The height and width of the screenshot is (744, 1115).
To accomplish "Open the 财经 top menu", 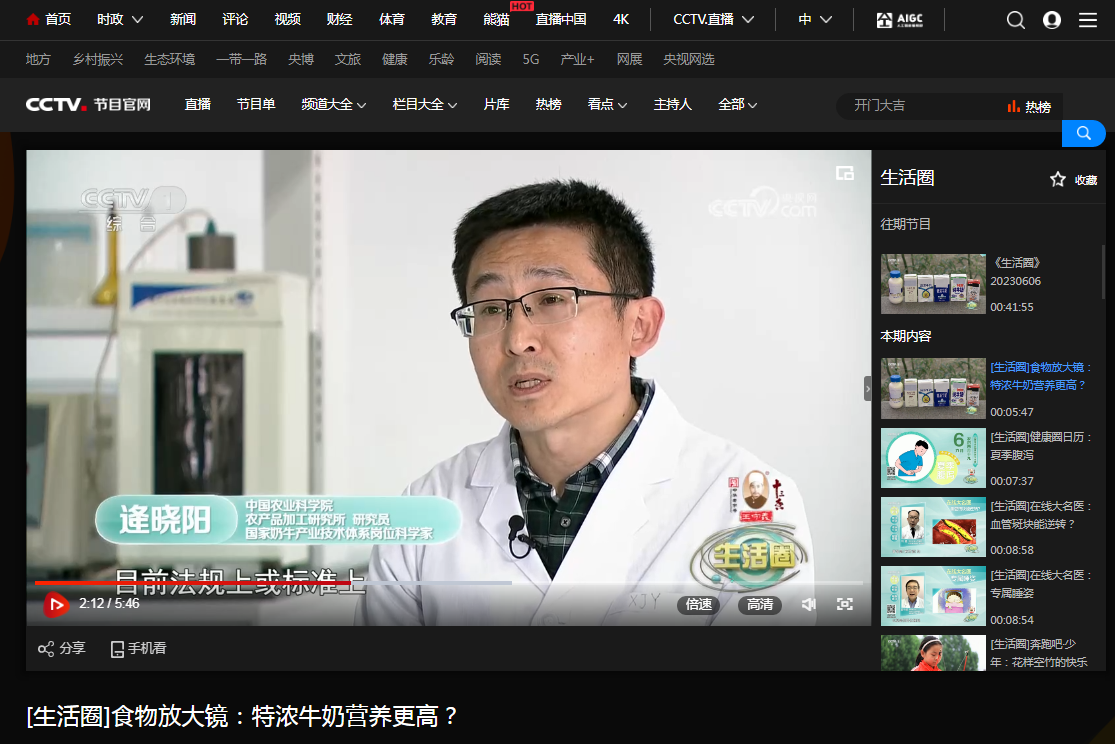I will pos(340,19).
